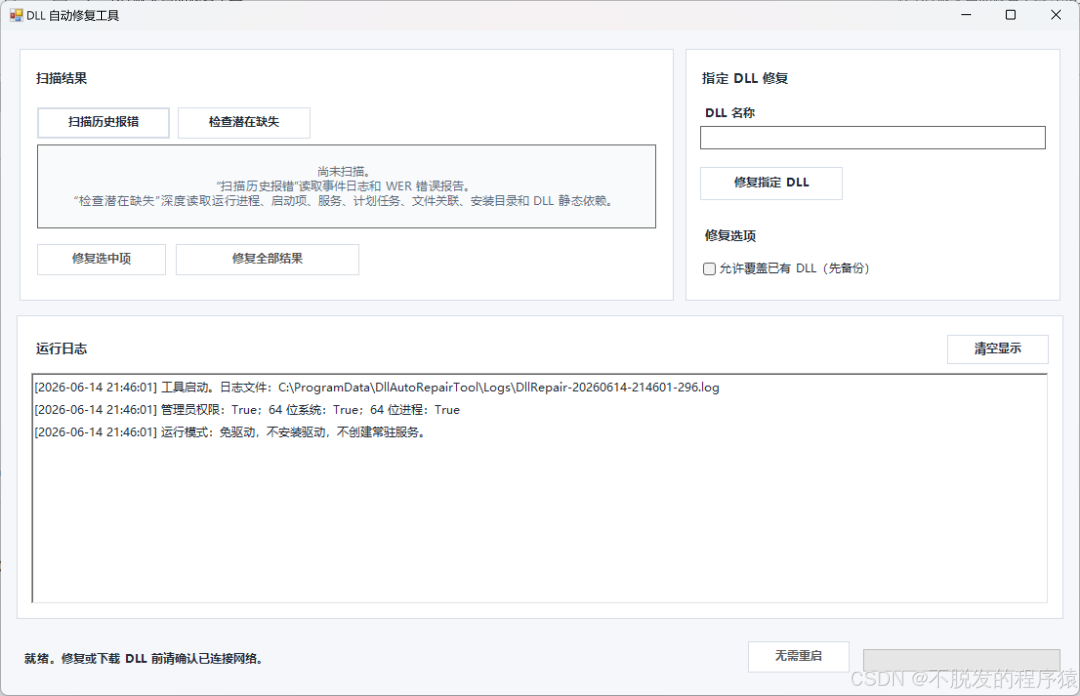Click the 修复选项 label
Image resolution: width=1080 pixels, height=696 pixels.
tap(730, 236)
